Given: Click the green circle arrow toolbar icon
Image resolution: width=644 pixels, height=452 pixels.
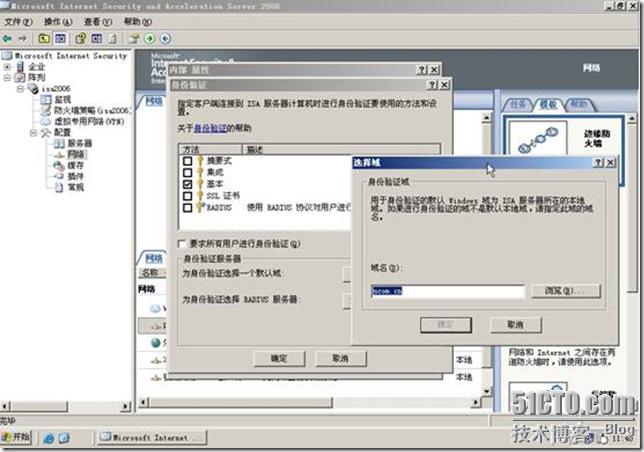Looking at the screenshot, I should (150, 39).
